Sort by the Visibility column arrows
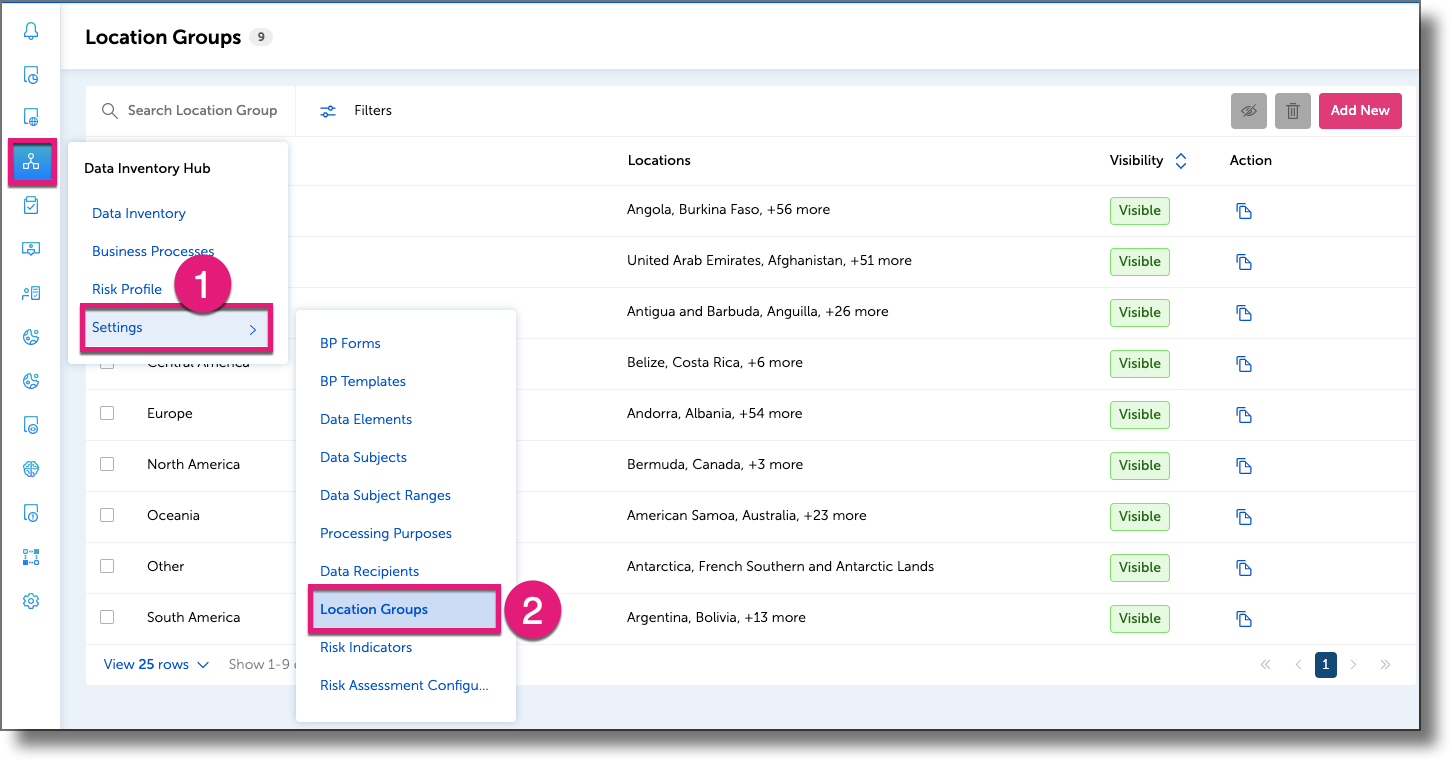Image resolution: width=1452 pixels, height=762 pixels. click(1181, 160)
